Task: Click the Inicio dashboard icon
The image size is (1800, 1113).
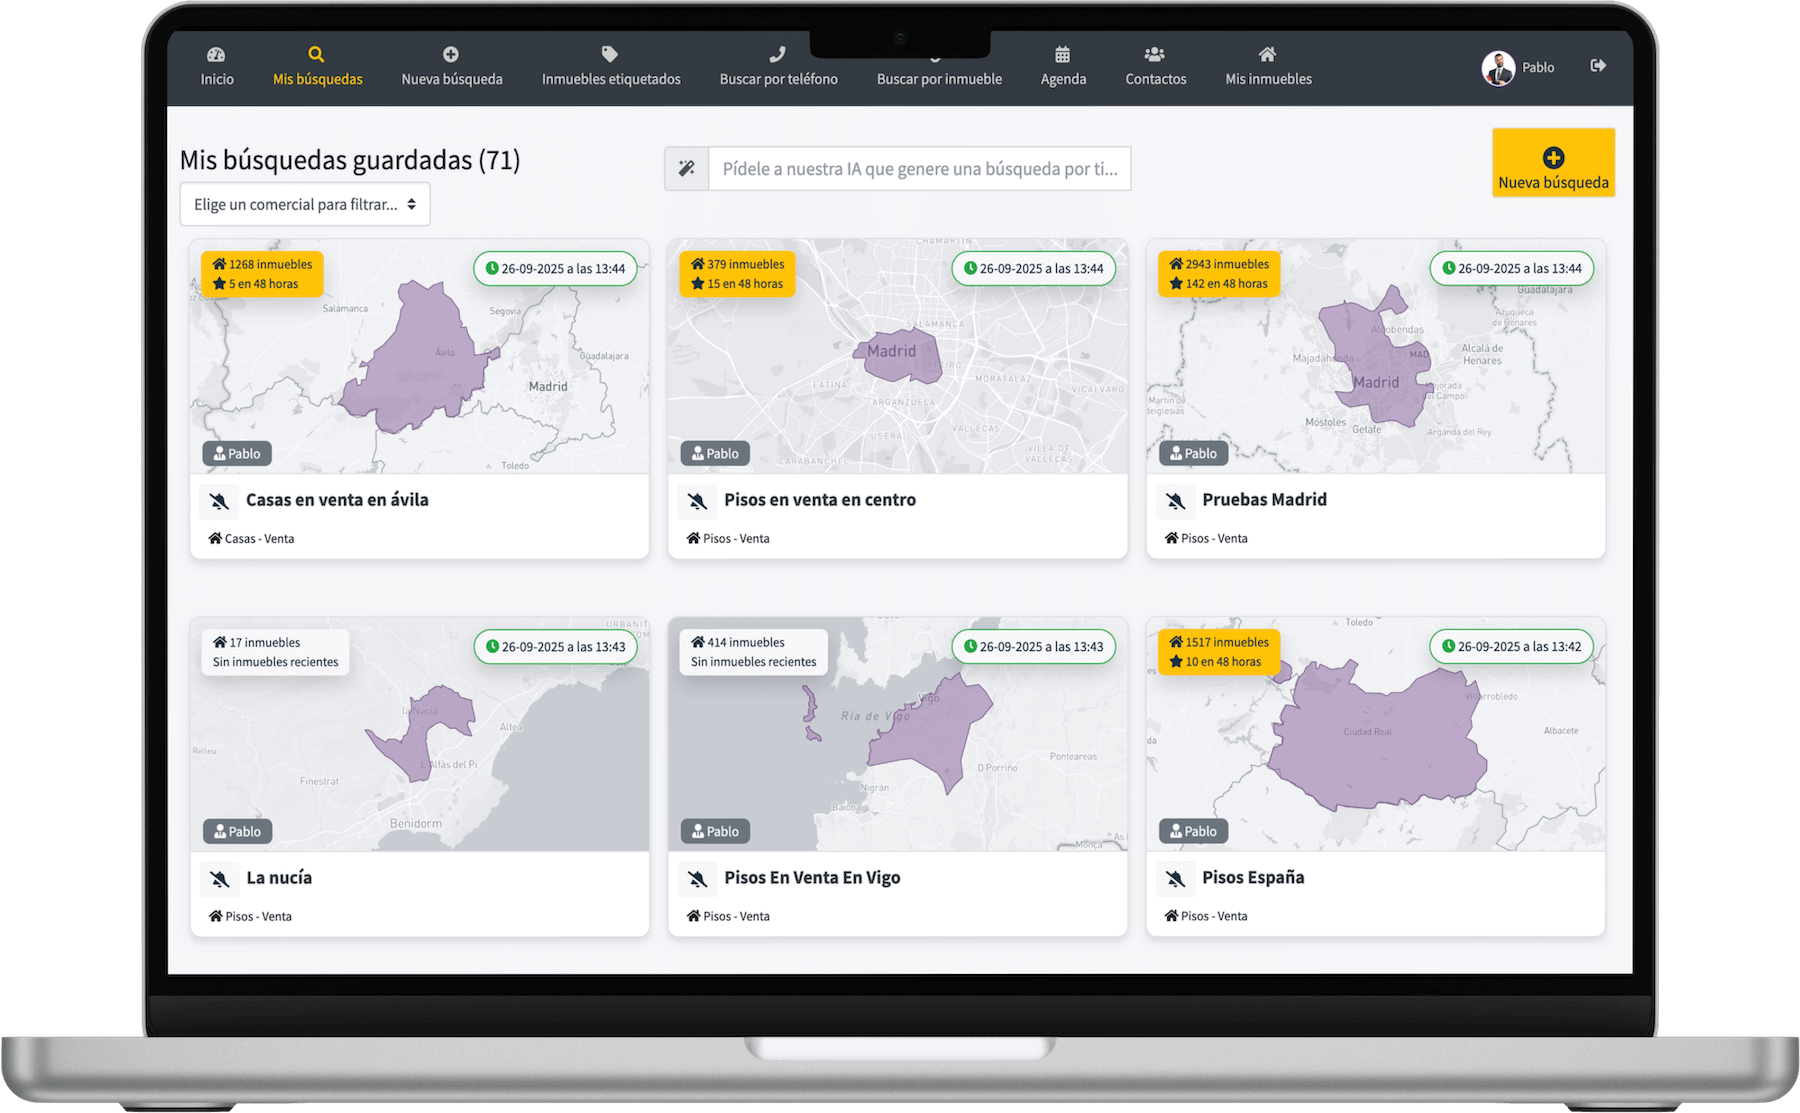Action: [x=216, y=55]
